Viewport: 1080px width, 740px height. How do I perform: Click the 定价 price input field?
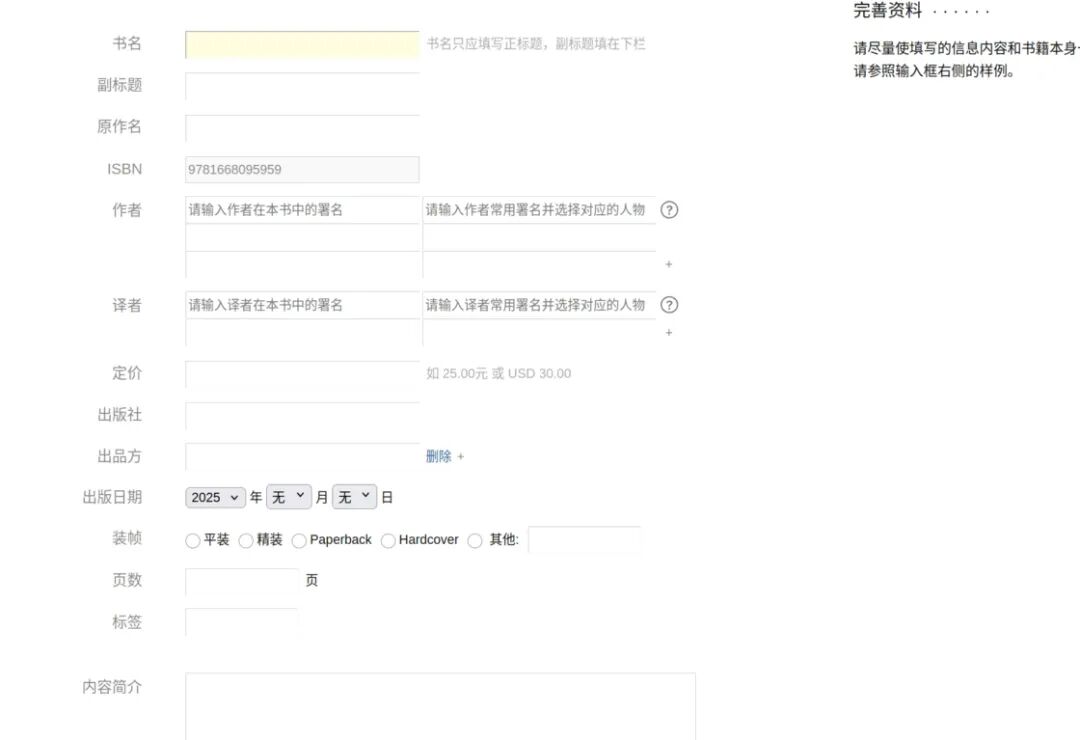tap(302, 374)
